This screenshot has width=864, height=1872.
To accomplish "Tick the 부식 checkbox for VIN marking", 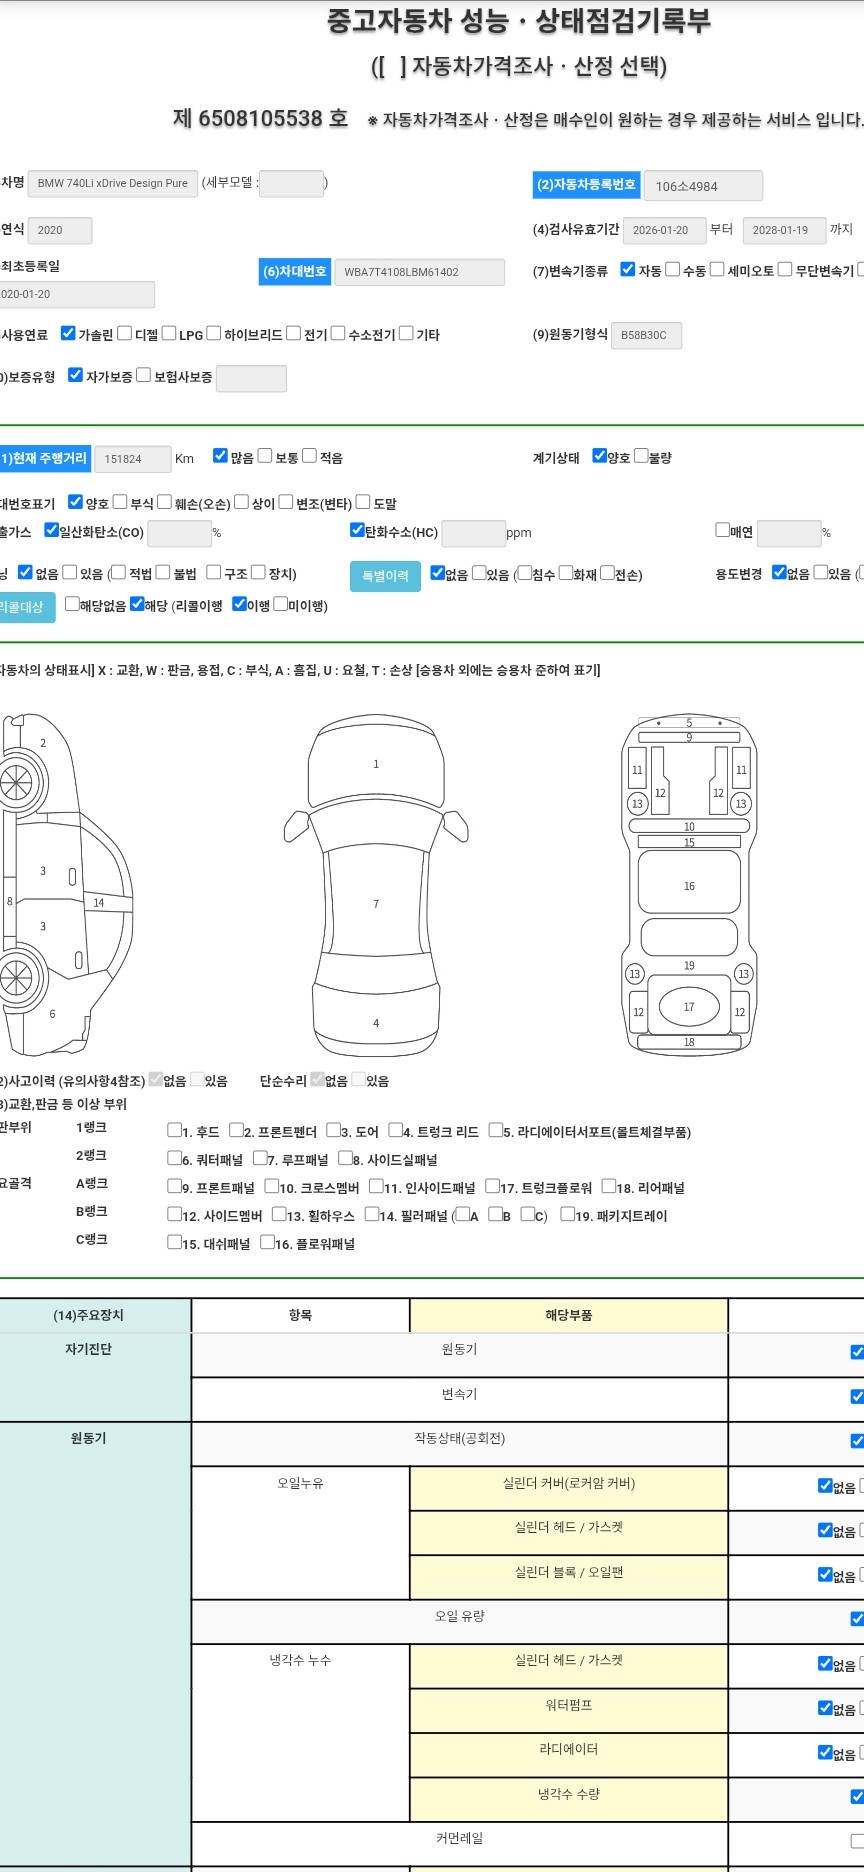I will coord(120,502).
